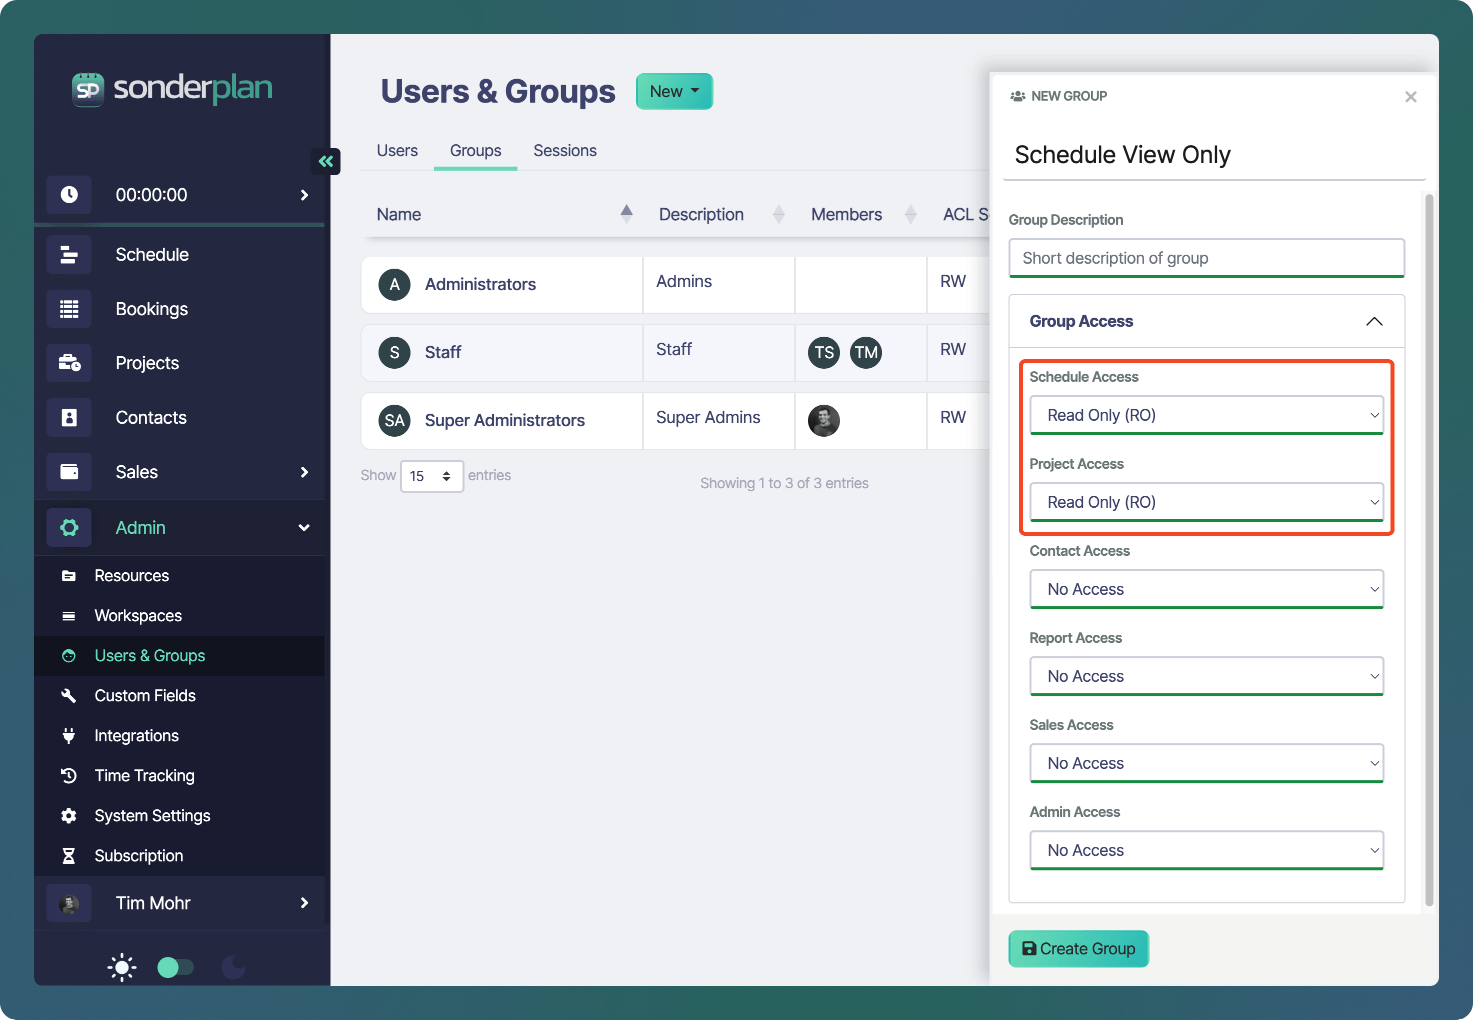Click the Create Group button
The width and height of the screenshot is (1473, 1020).
[x=1078, y=949]
